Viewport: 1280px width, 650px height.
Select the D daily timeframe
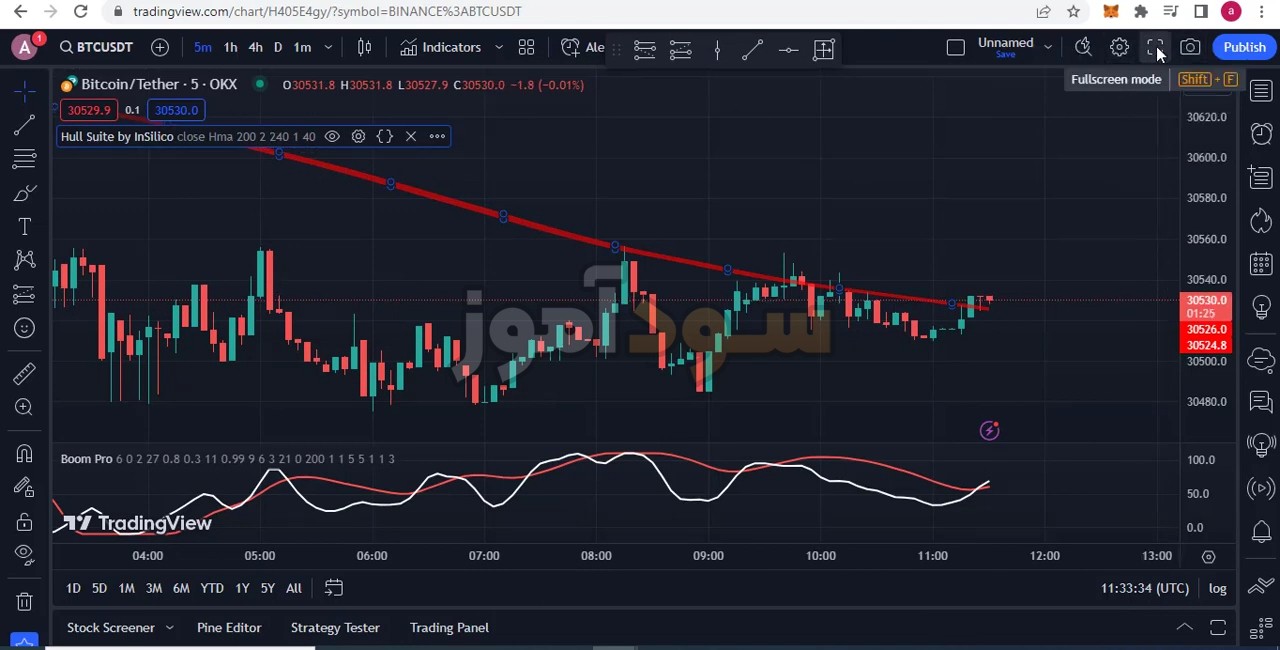point(278,47)
